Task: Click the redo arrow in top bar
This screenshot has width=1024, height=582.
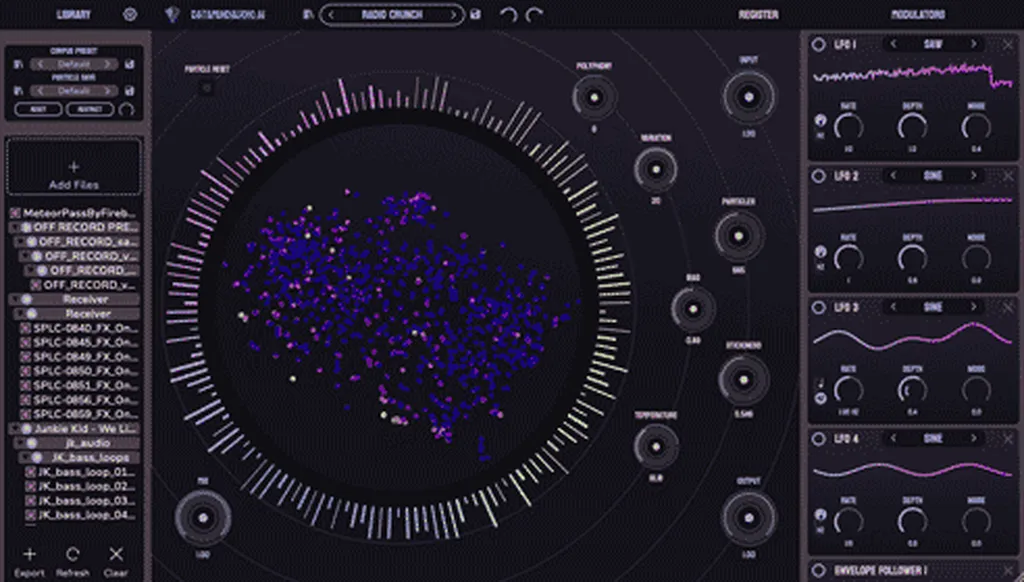Action: pos(535,15)
